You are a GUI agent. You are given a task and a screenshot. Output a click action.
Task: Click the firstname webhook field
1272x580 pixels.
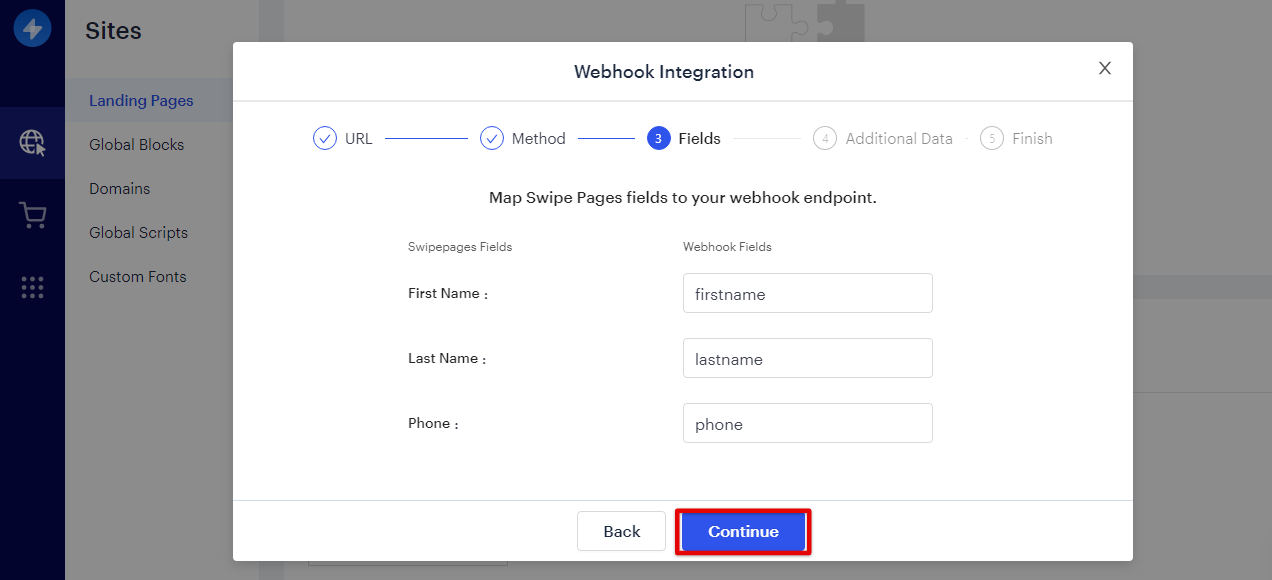click(x=808, y=293)
